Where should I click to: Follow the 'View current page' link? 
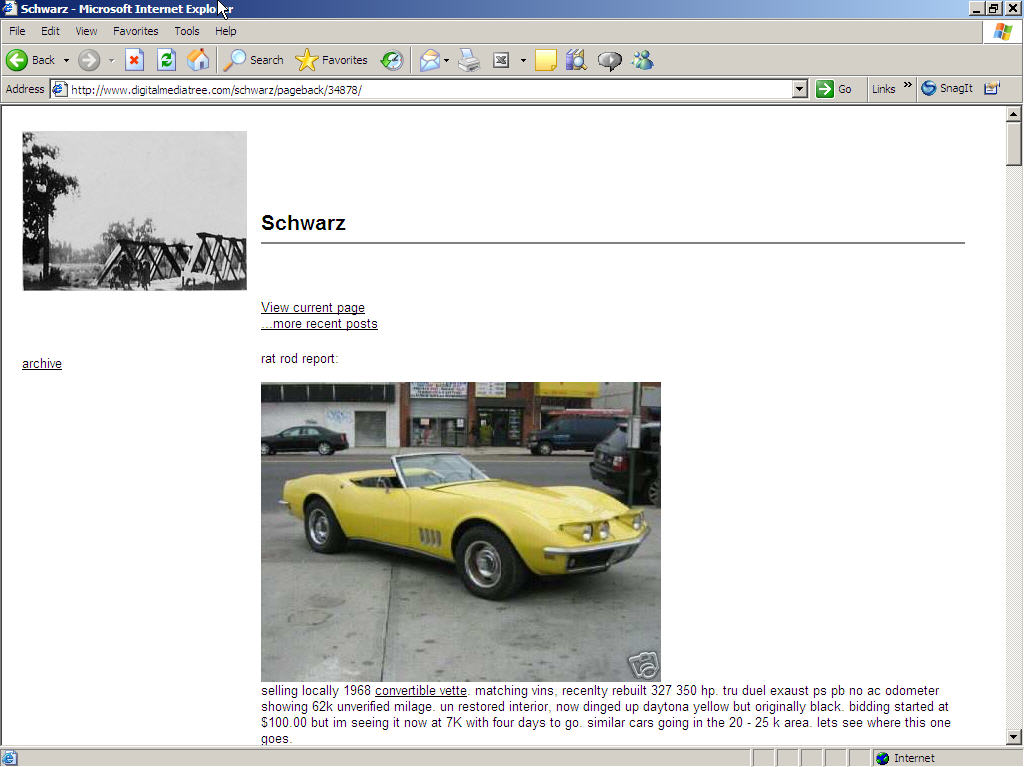coord(313,308)
